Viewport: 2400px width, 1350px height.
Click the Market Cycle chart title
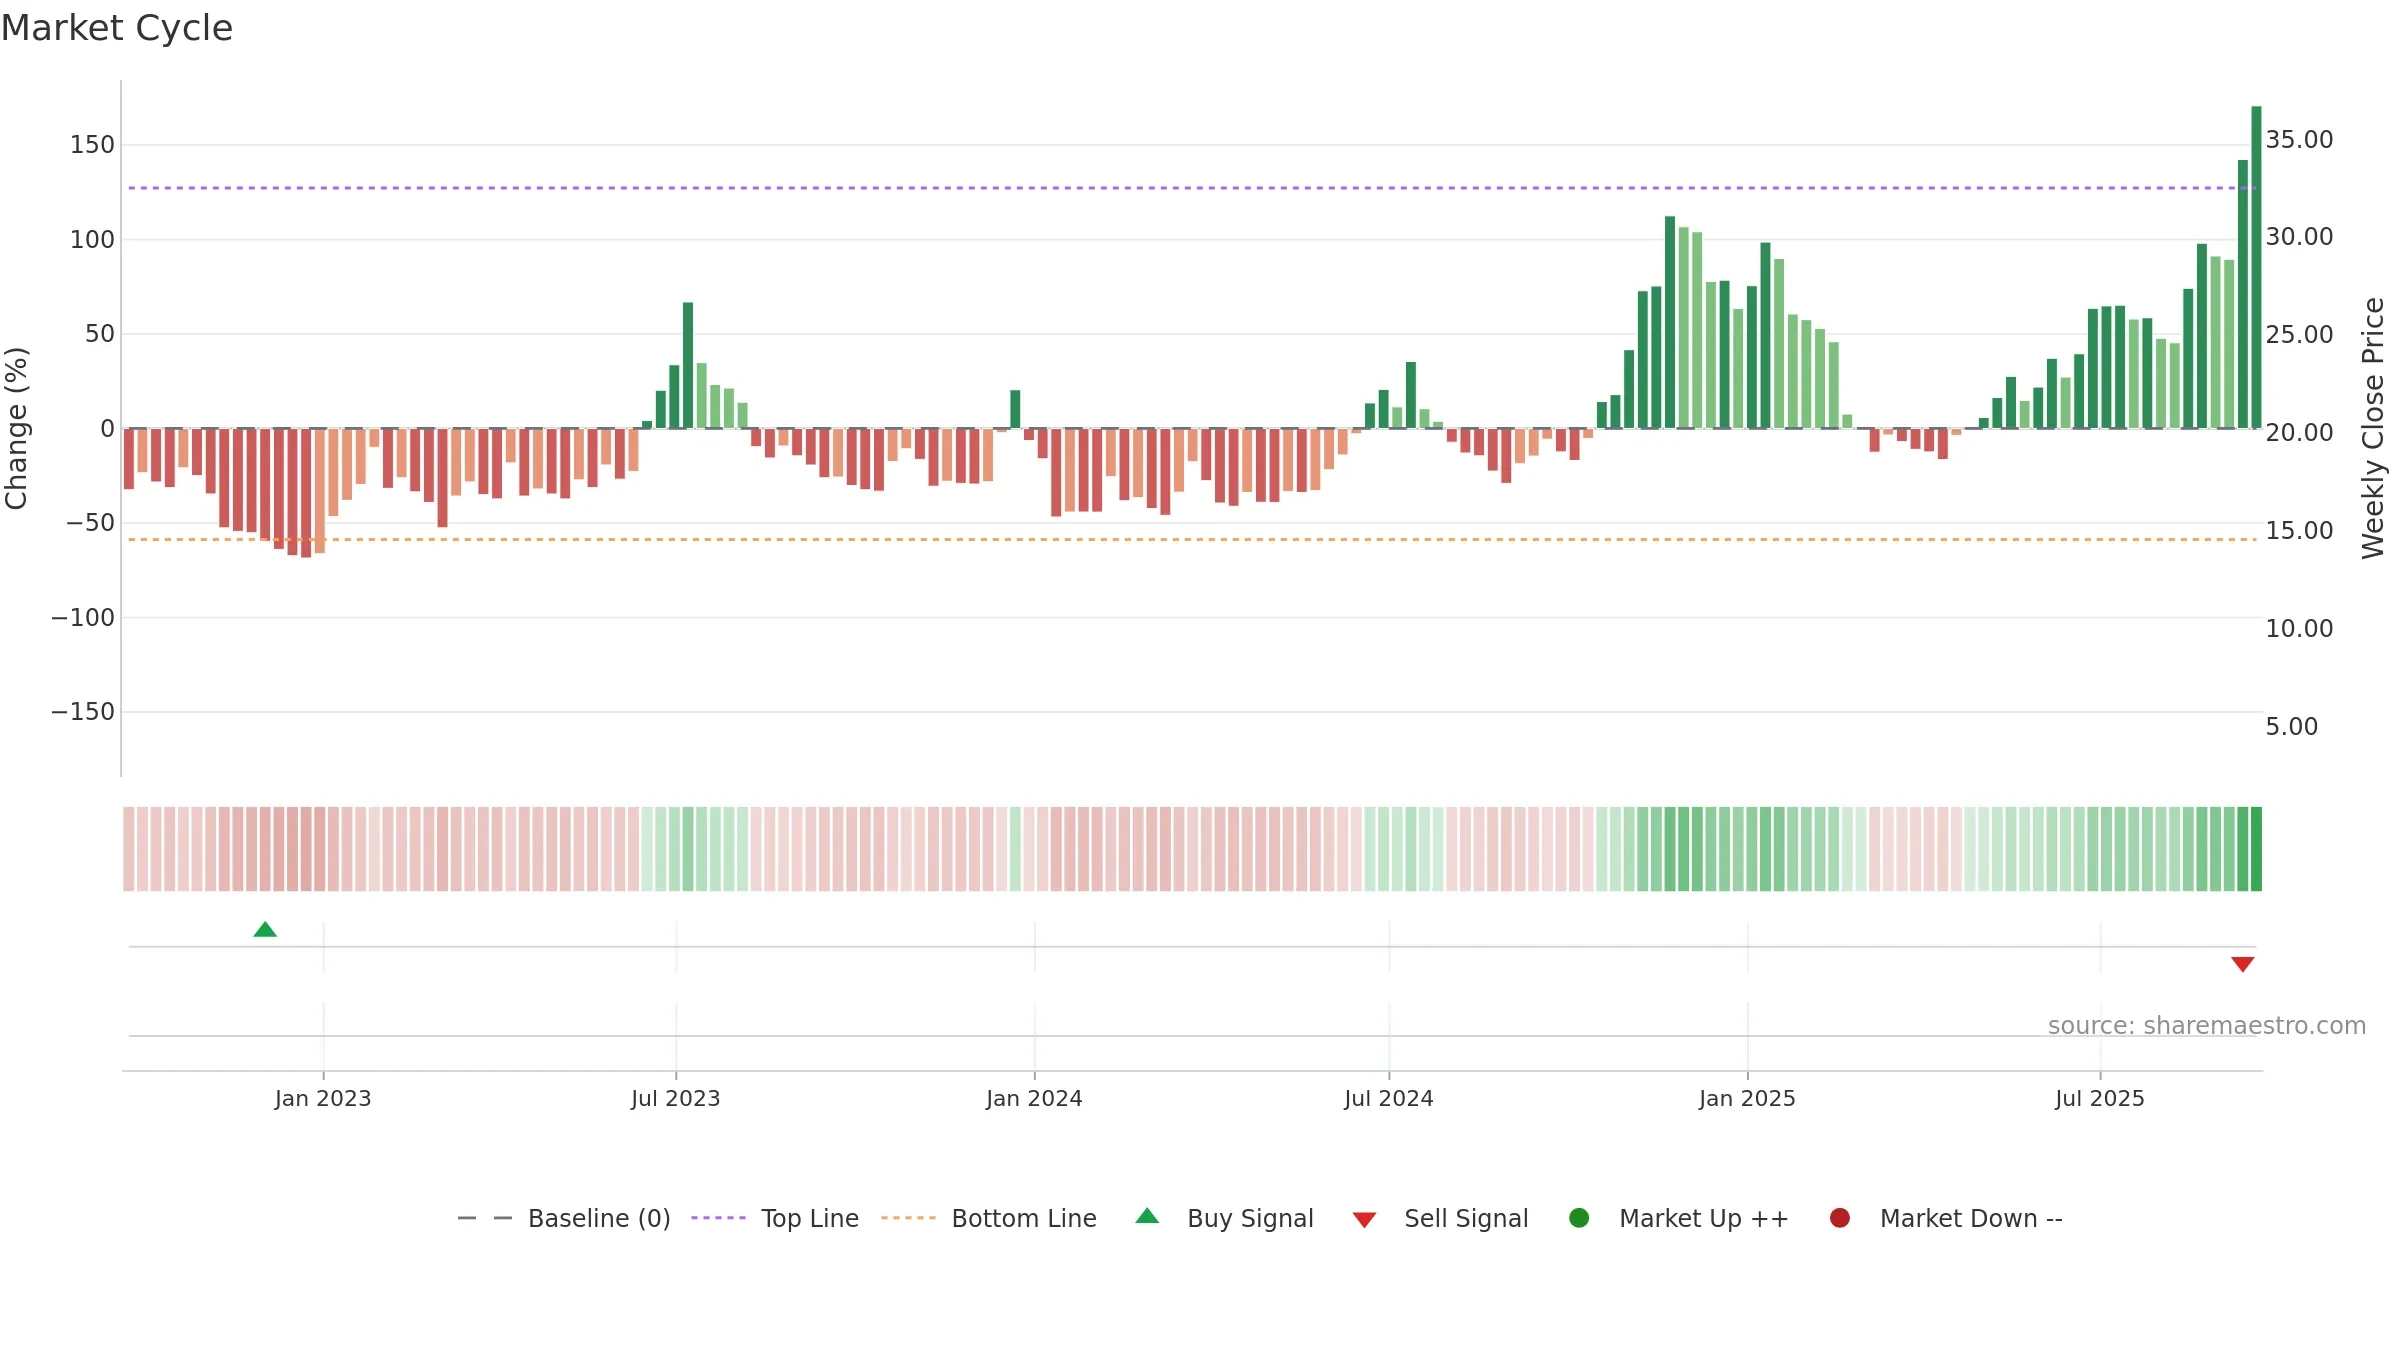(117, 28)
